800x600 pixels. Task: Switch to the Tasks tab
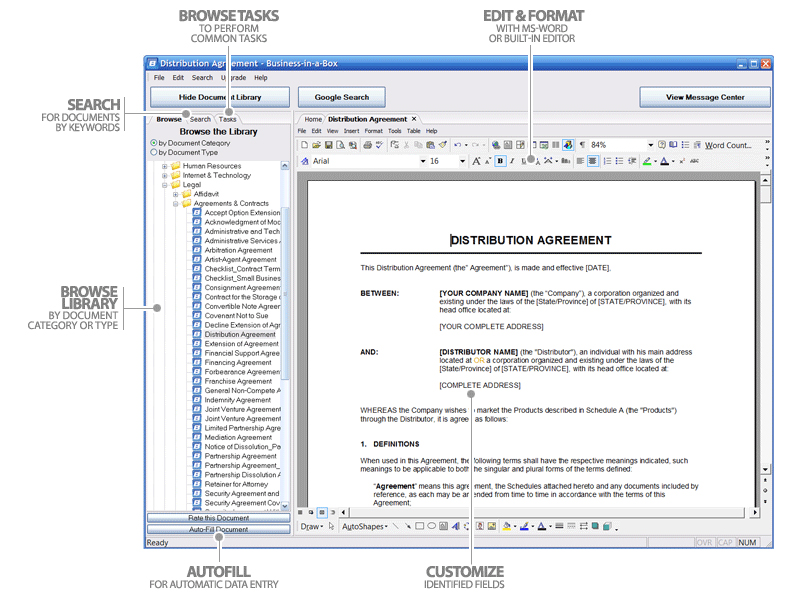pyautogui.click(x=228, y=119)
